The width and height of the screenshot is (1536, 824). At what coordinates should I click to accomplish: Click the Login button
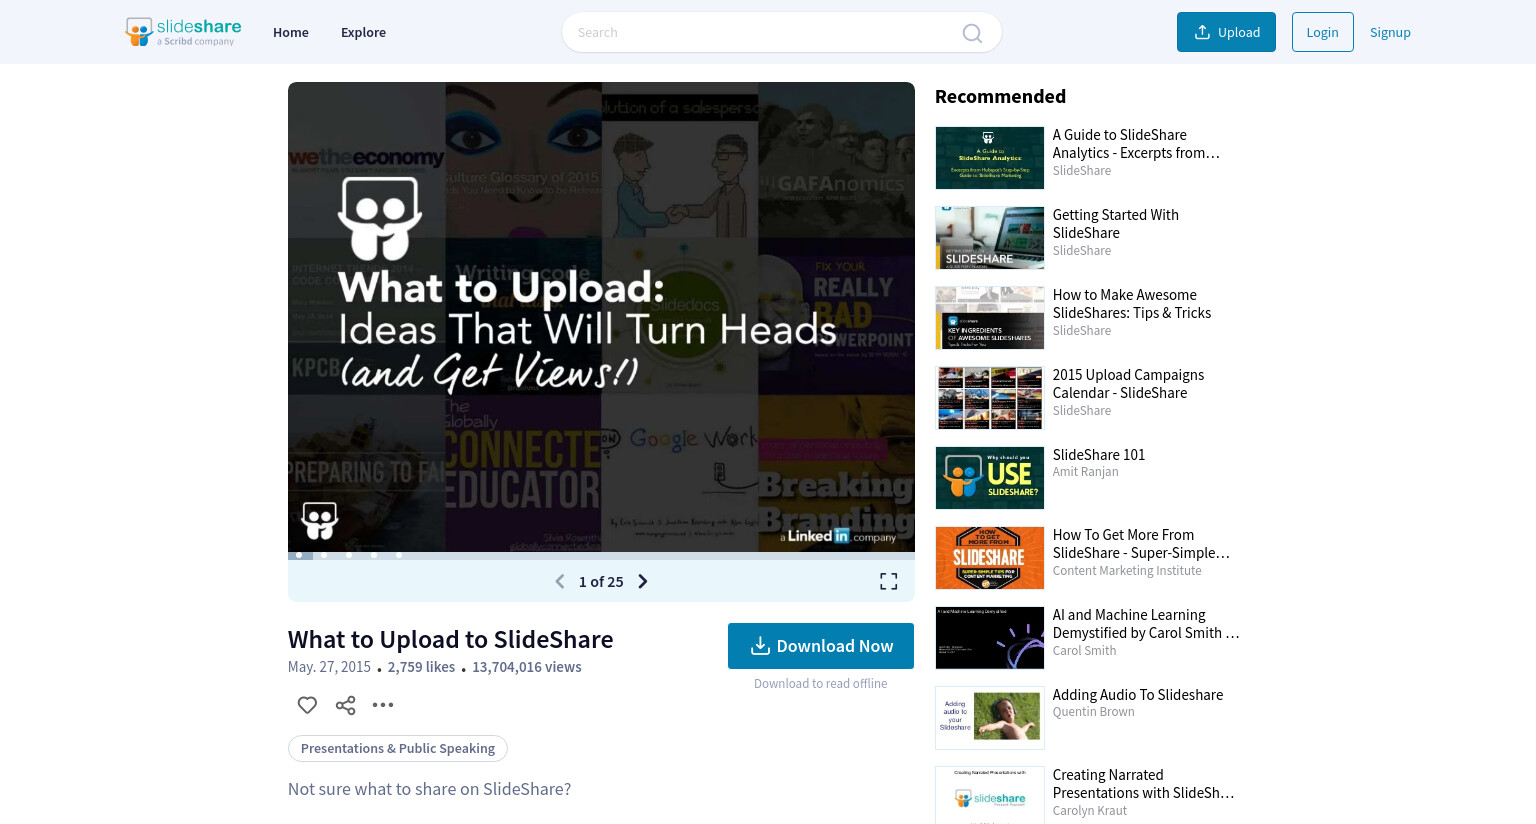pyautogui.click(x=1322, y=32)
